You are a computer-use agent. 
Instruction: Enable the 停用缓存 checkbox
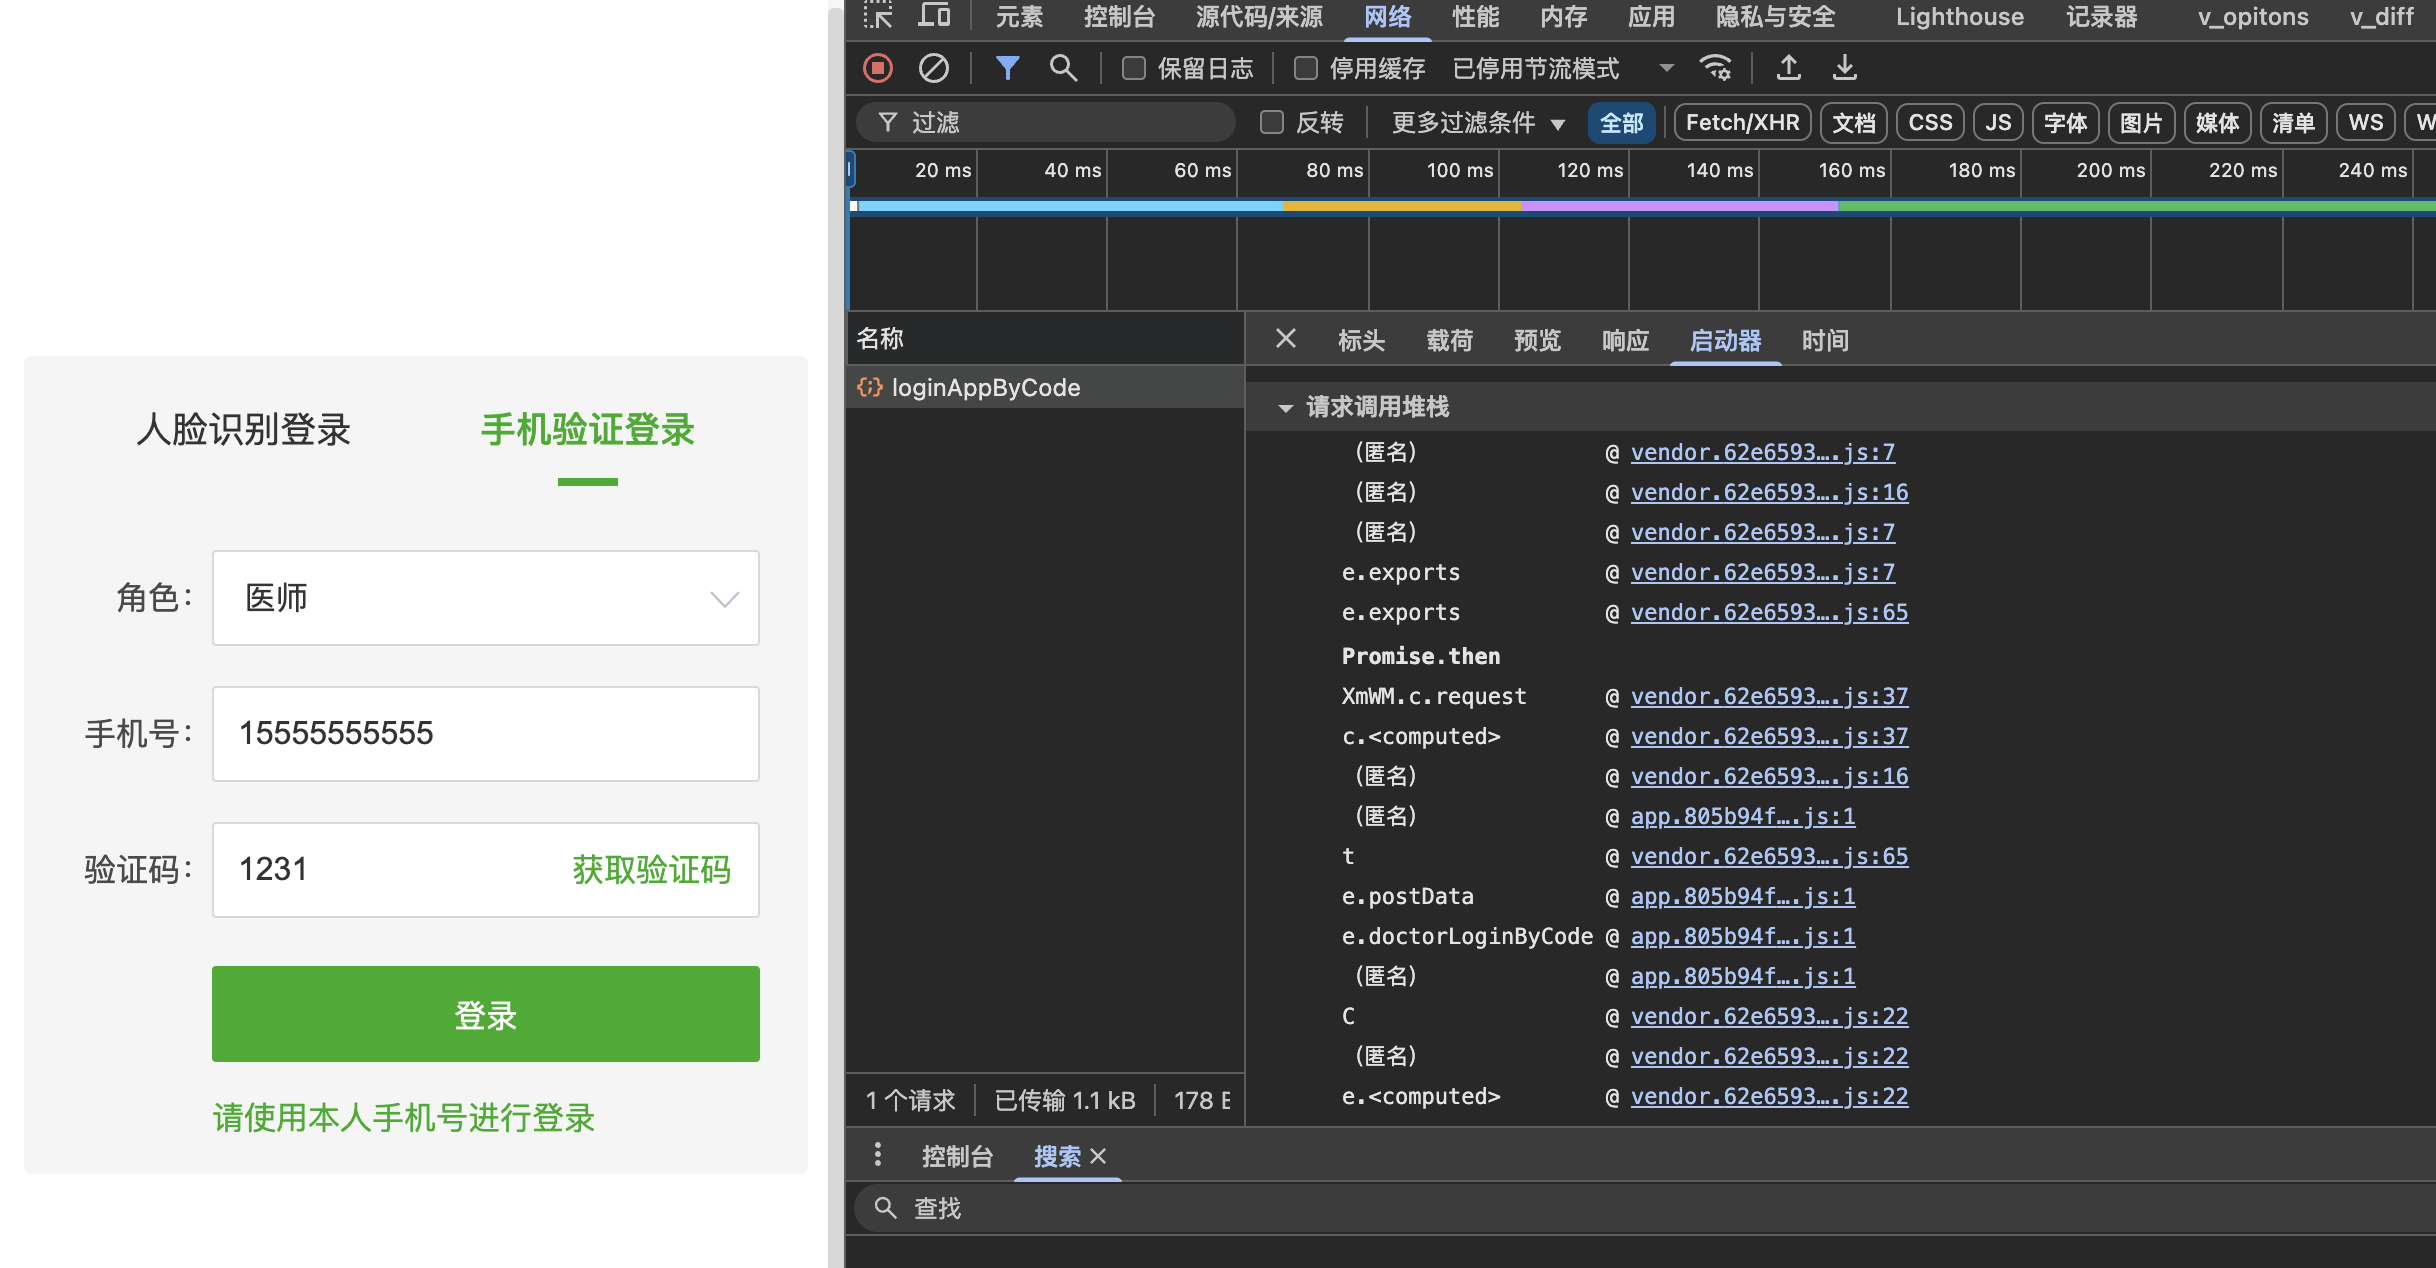[1305, 68]
